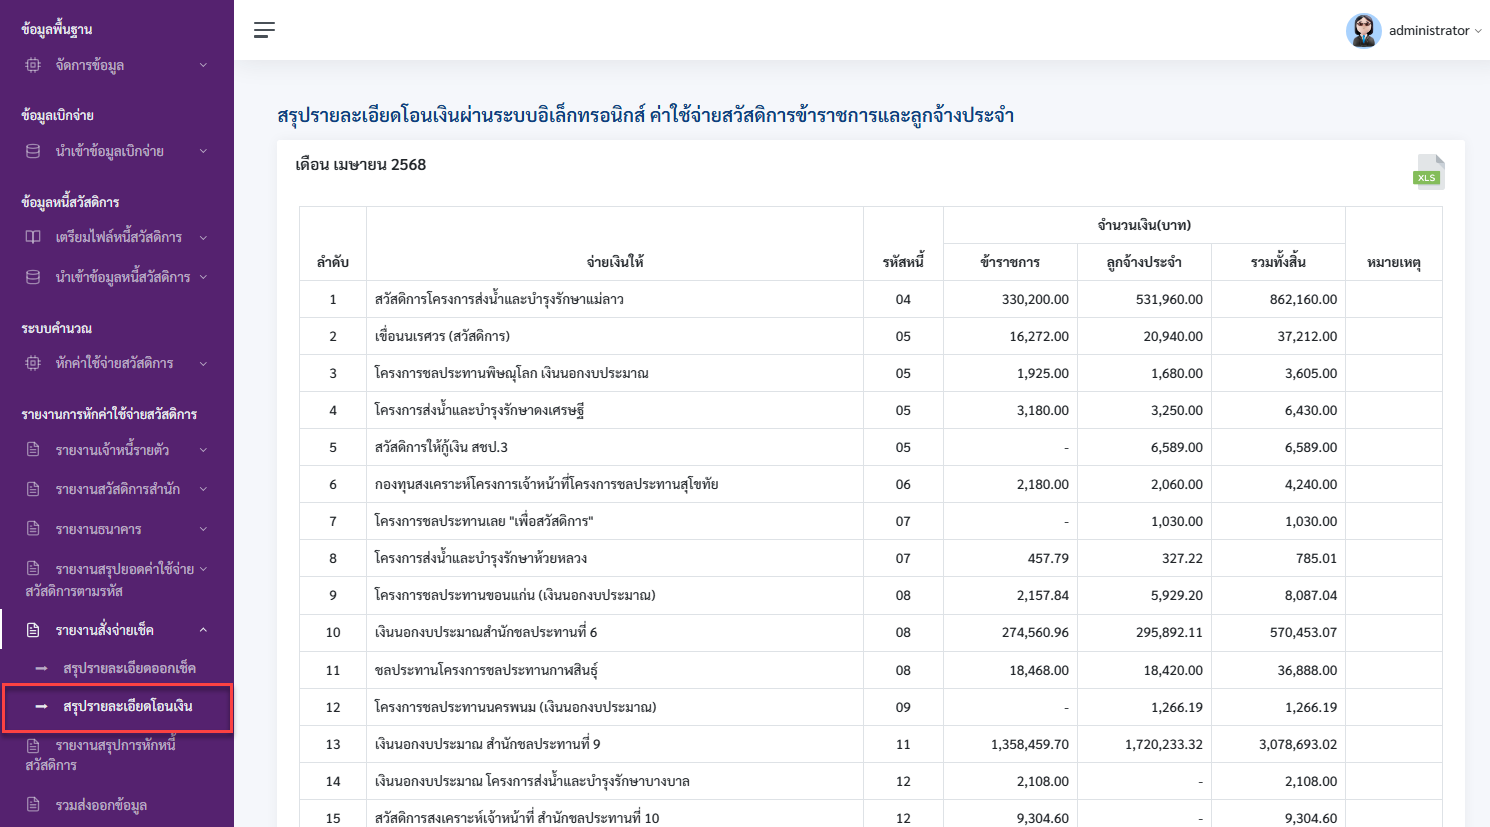Click the document icon beside รายงานธนาคาร
Screen dimensions: 1490x827
(x=33, y=528)
